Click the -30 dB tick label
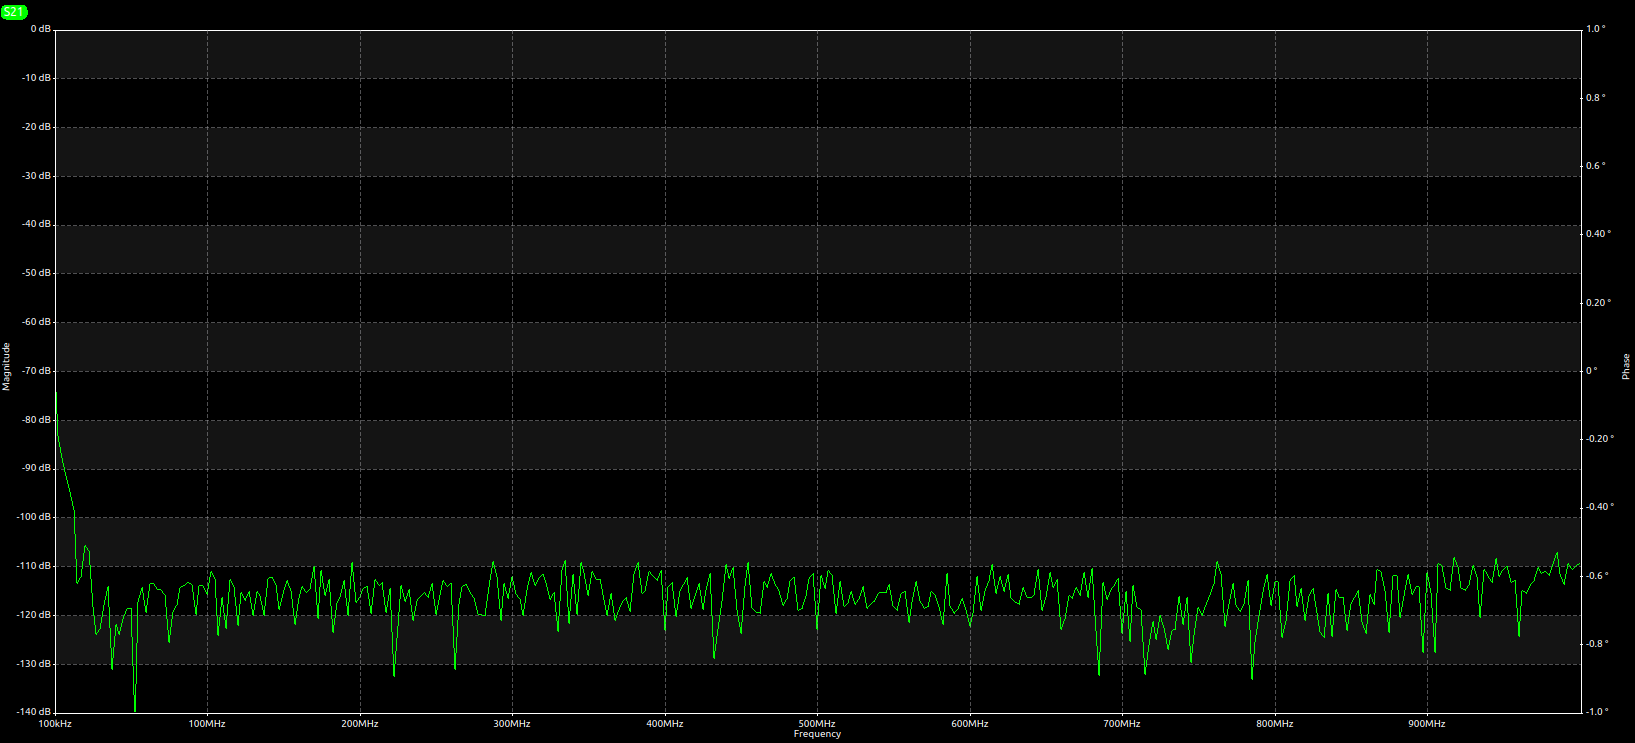The width and height of the screenshot is (1635, 743). (37, 176)
